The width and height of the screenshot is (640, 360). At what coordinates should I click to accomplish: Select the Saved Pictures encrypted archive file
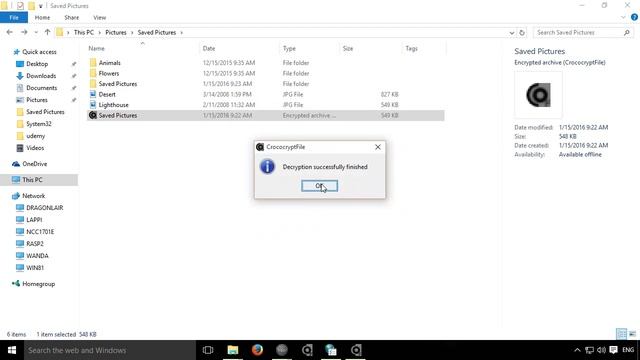tap(266, 116)
